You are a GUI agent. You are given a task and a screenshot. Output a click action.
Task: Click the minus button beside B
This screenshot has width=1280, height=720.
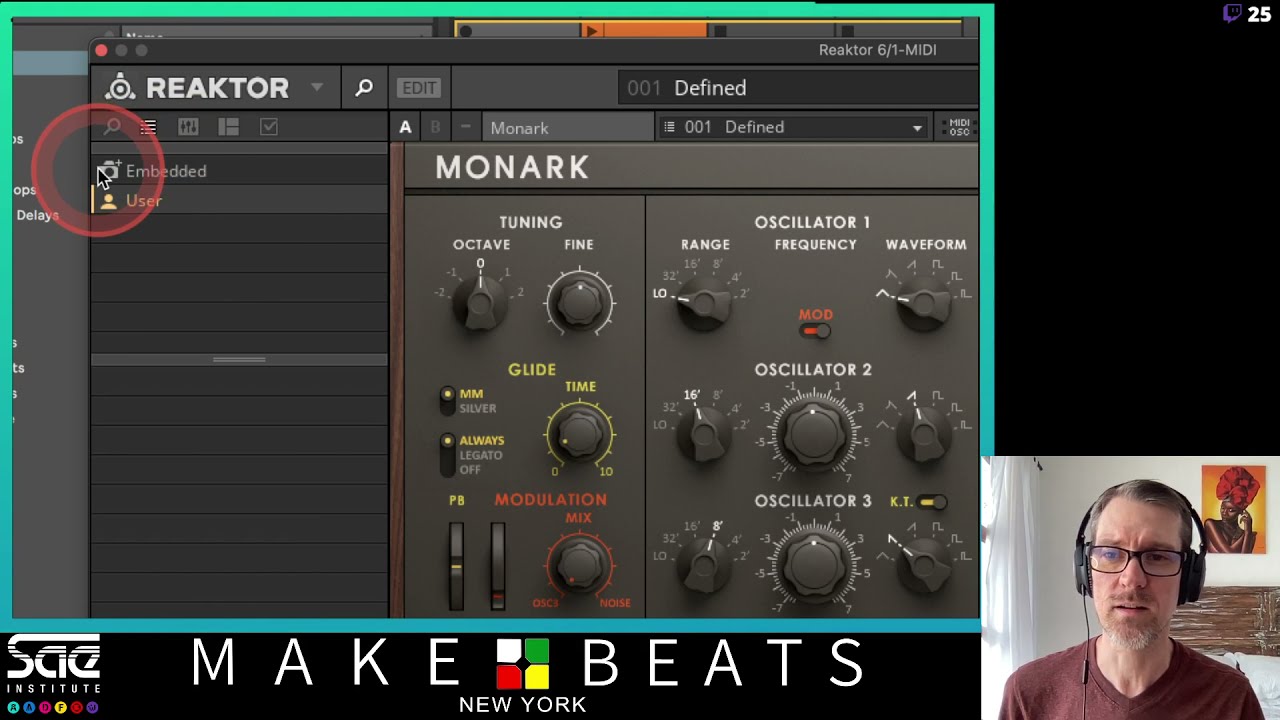[x=465, y=127]
